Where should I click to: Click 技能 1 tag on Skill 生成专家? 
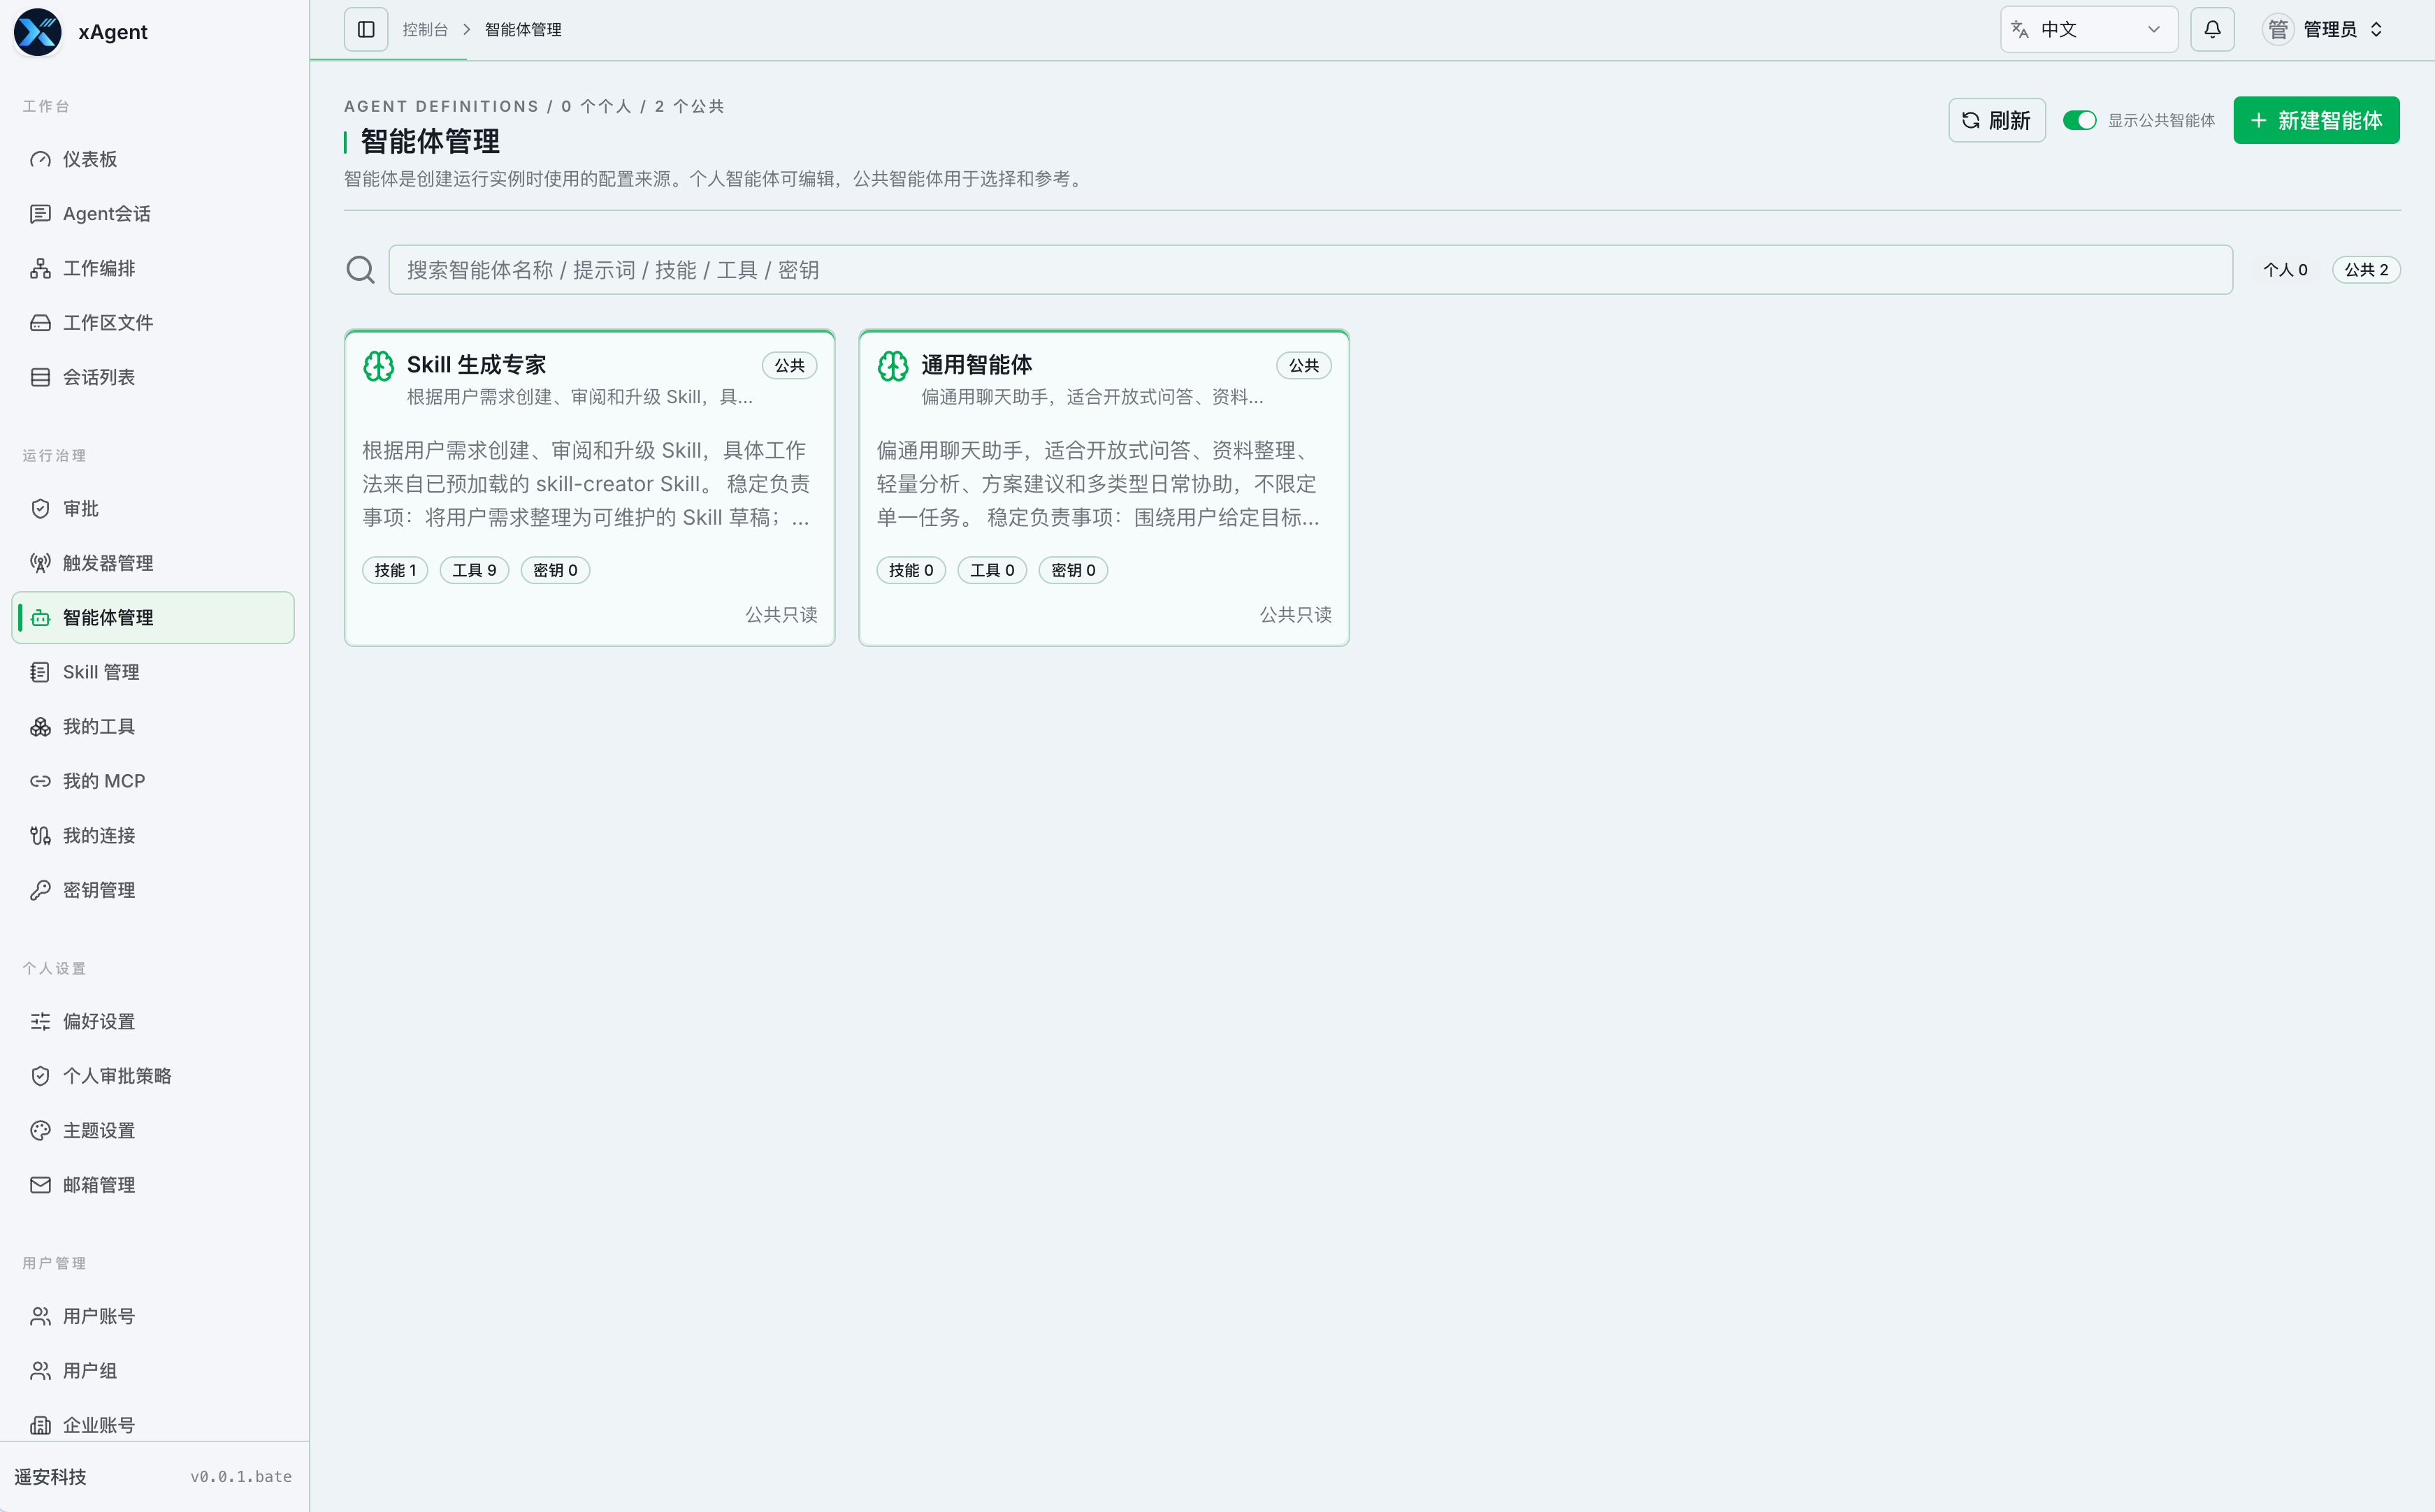point(395,570)
